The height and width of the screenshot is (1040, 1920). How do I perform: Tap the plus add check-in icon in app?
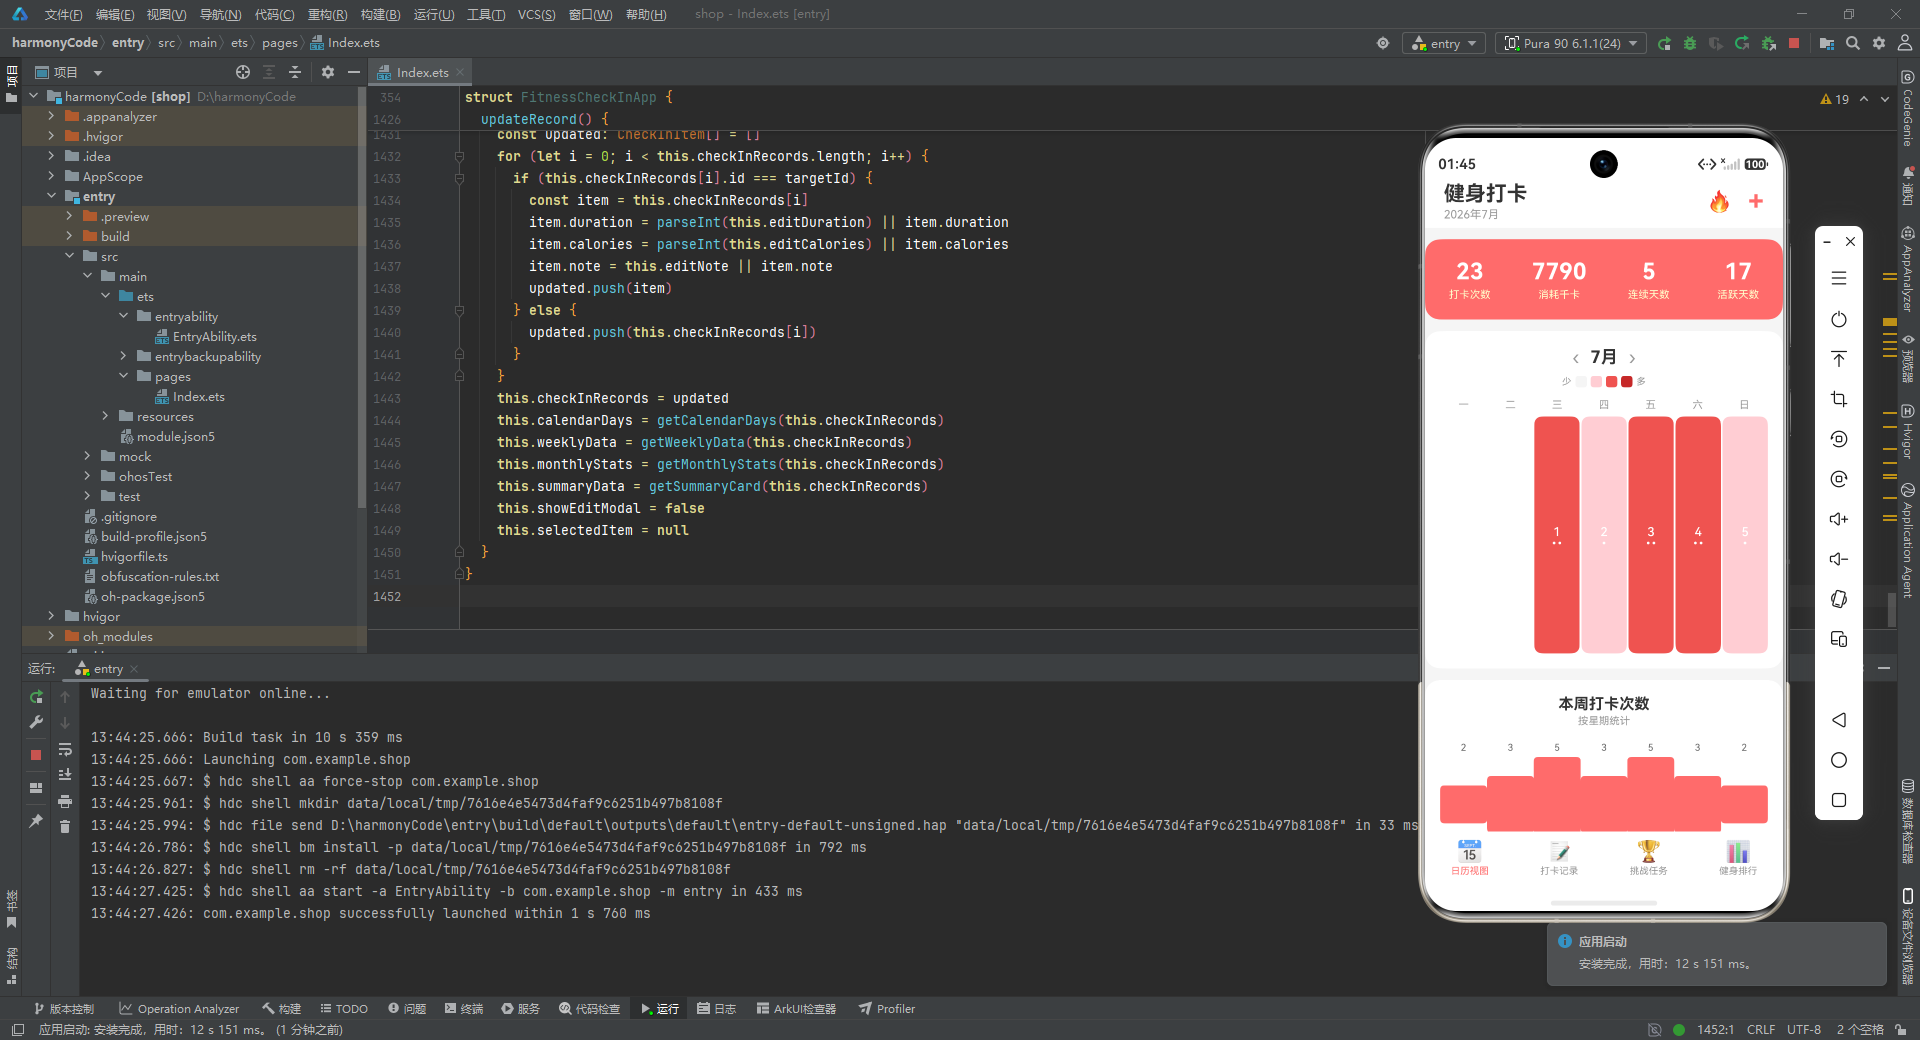click(1756, 201)
